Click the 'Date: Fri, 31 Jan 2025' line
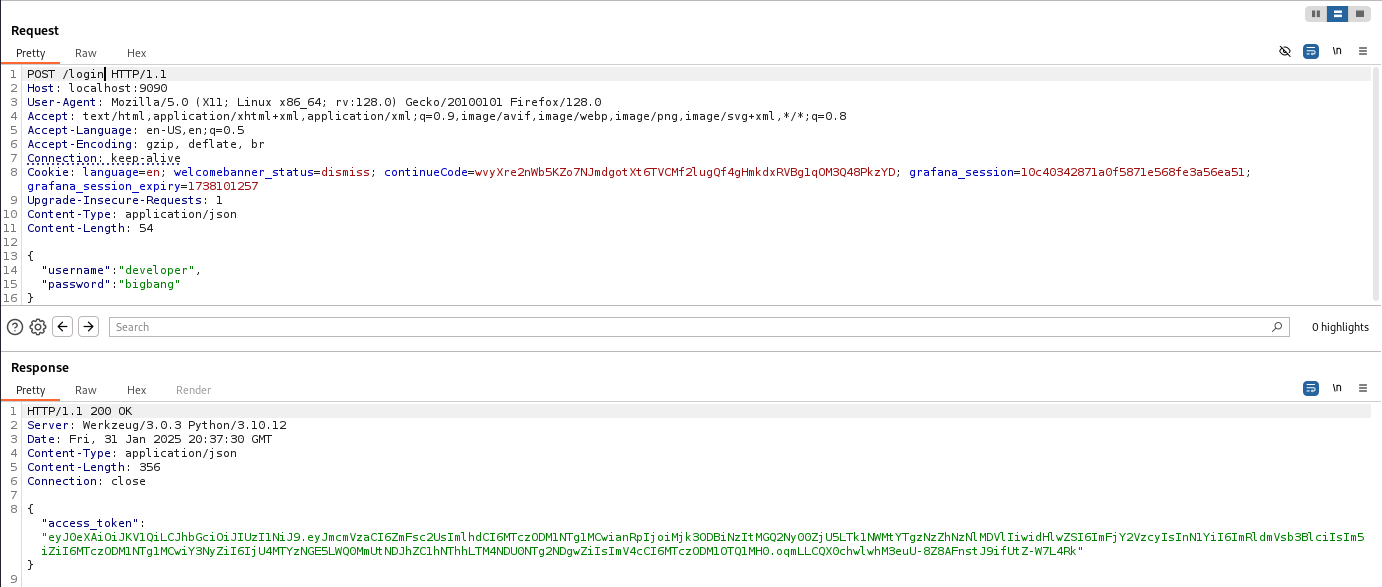Viewport: 1382px width, 587px height. tap(149, 439)
